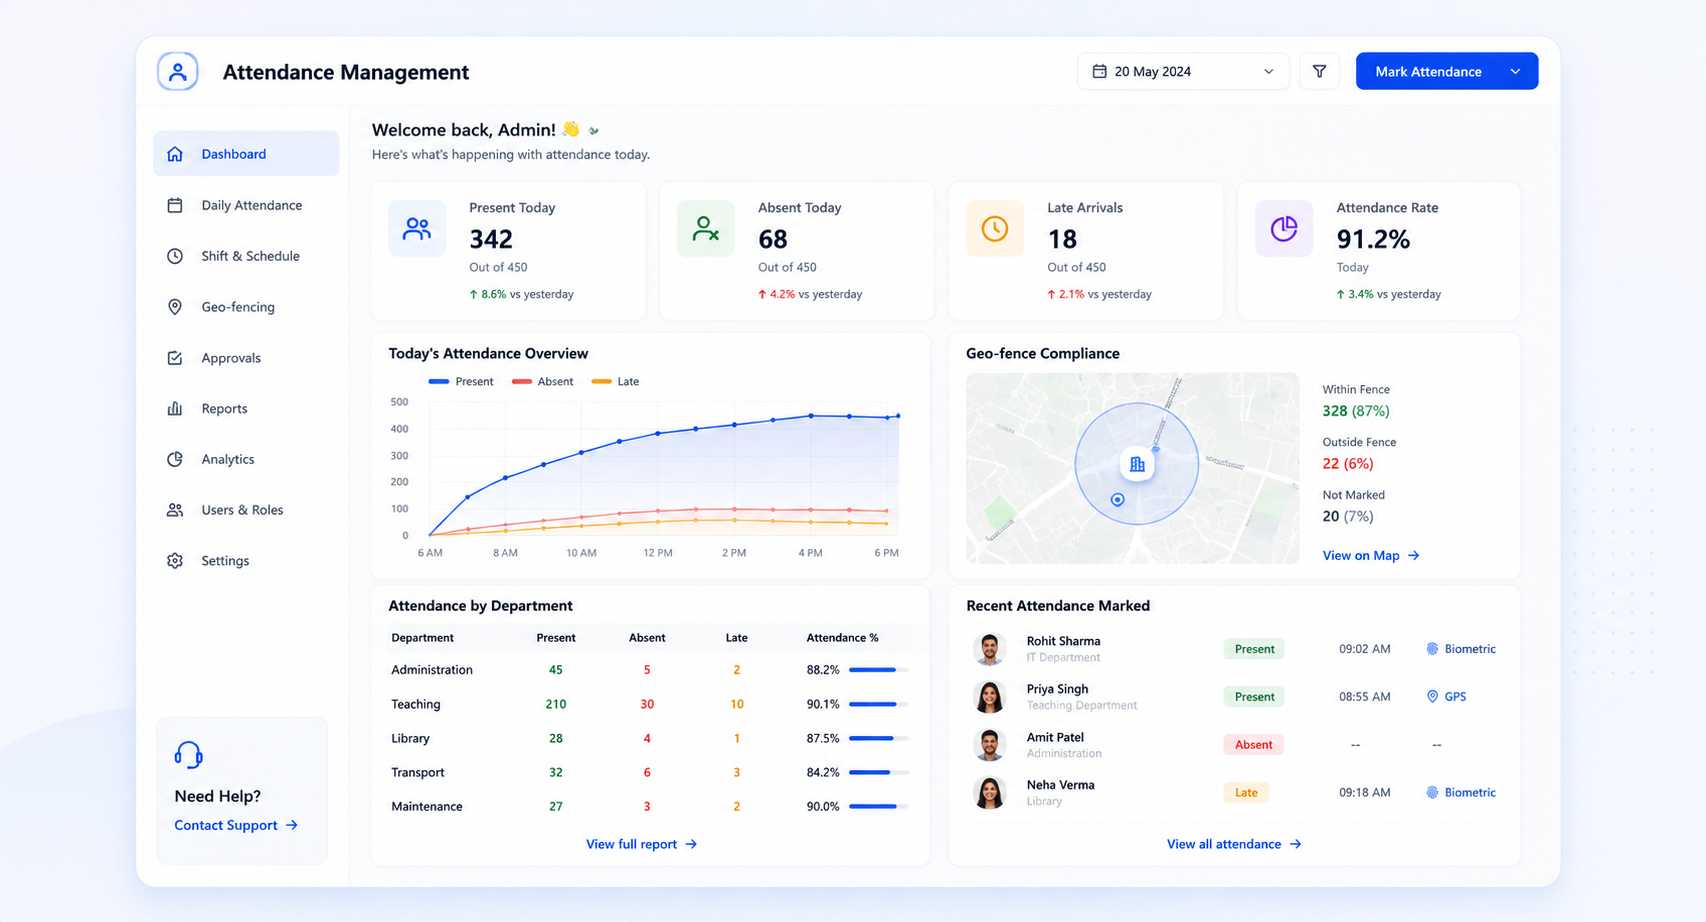This screenshot has width=1706, height=922.
Task: Click the Absent Today user-x icon
Action: click(706, 229)
